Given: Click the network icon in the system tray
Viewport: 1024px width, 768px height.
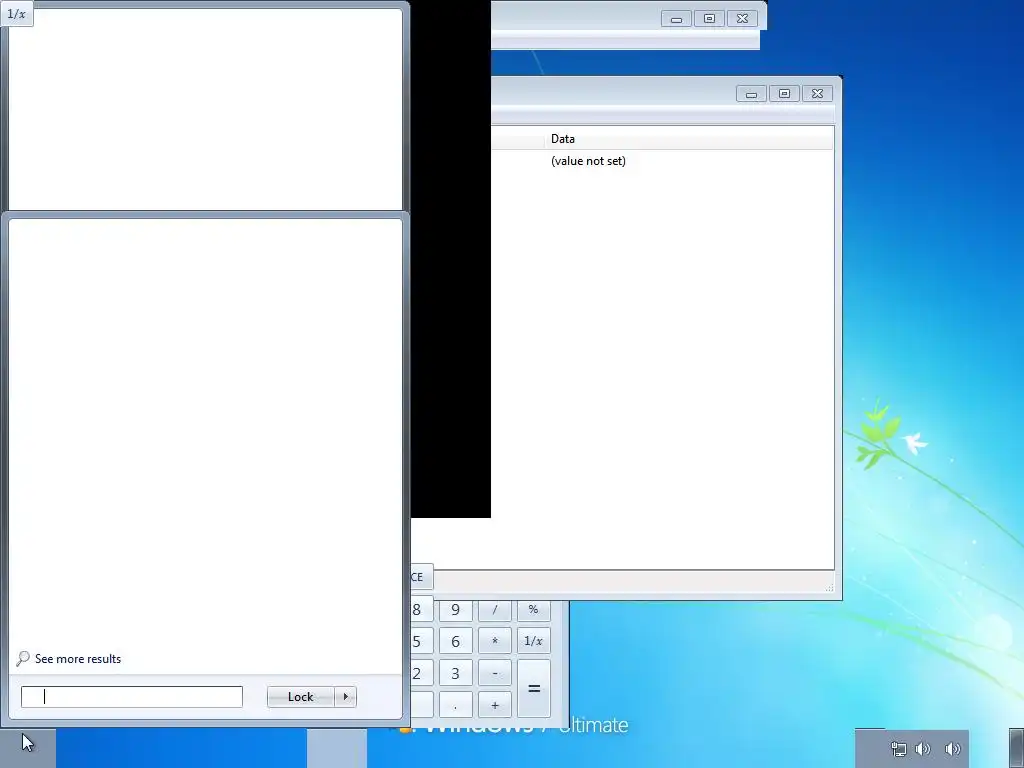Looking at the screenshot, I should (899, 748).
